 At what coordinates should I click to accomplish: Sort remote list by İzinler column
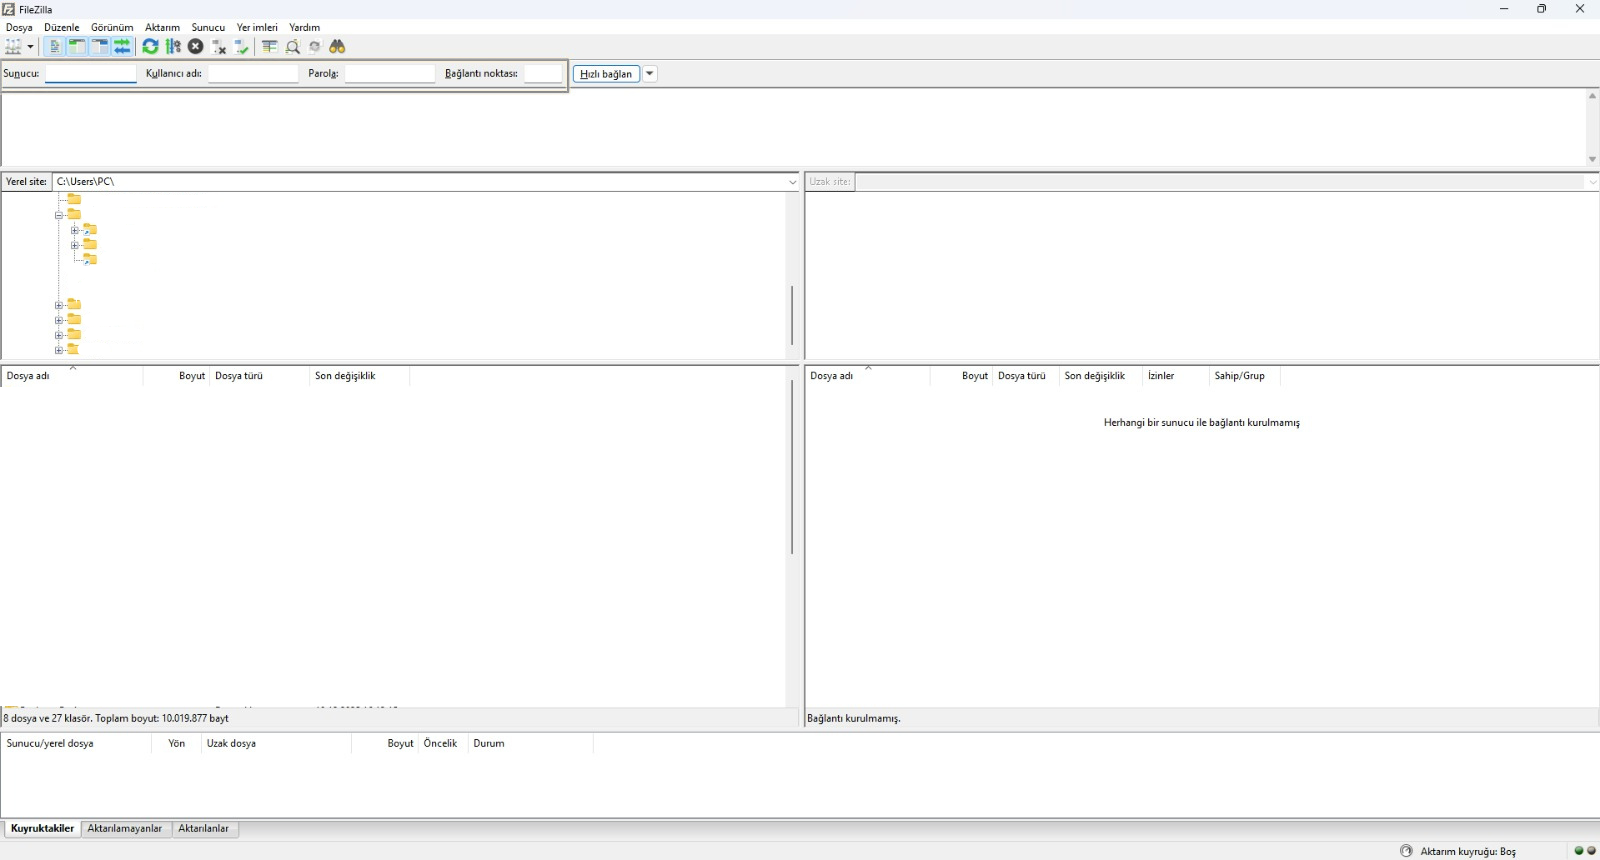click(x=1176, y=376)
